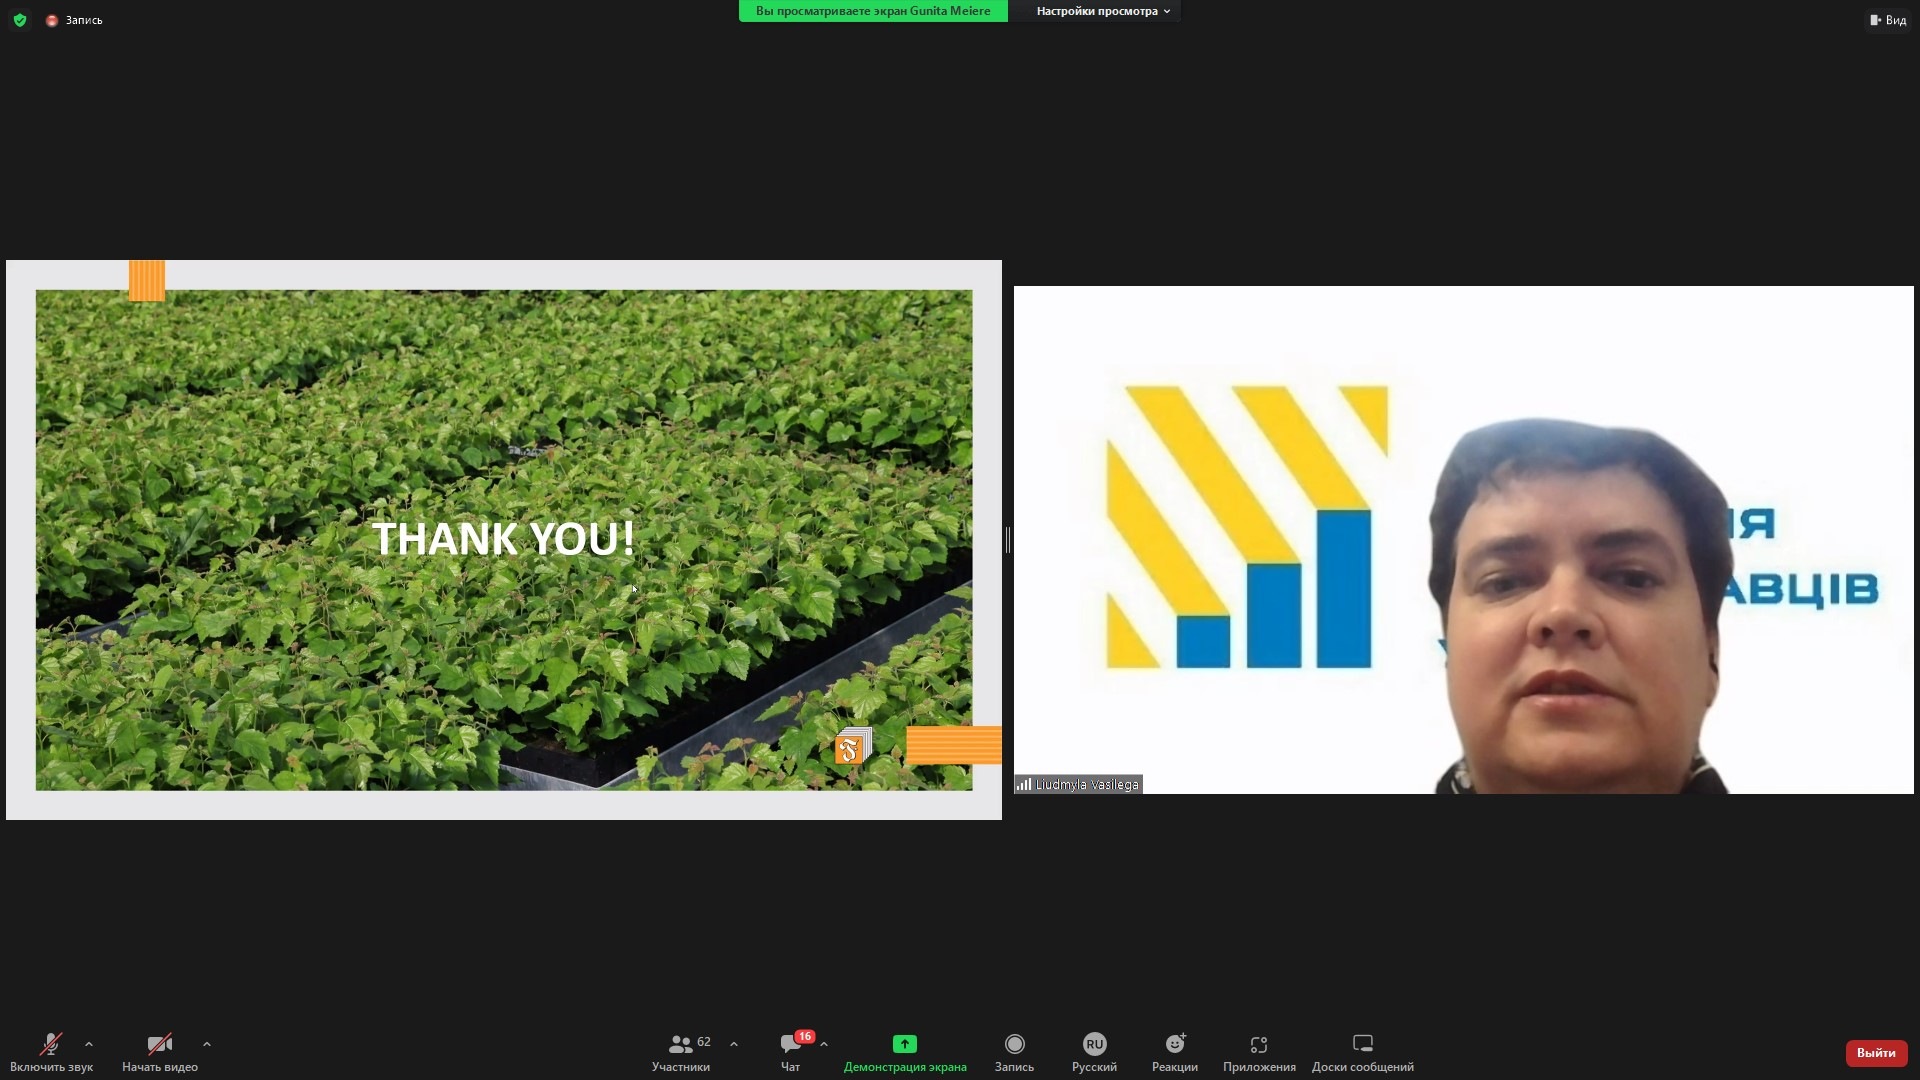Click the green encryption shield icon

[x=20, y=20]
